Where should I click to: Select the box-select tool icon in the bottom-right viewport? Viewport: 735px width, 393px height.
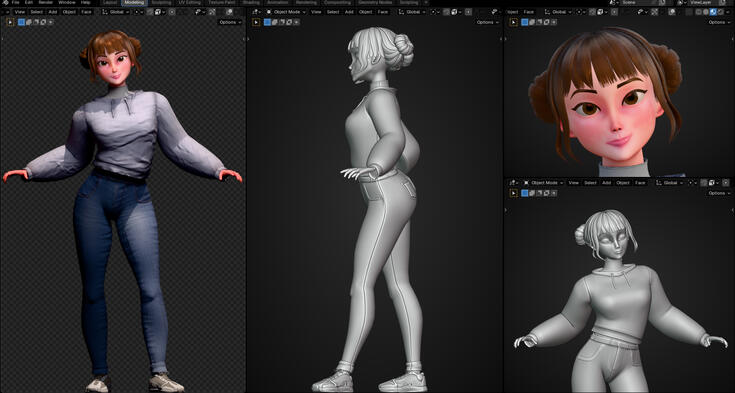point(513,193)
